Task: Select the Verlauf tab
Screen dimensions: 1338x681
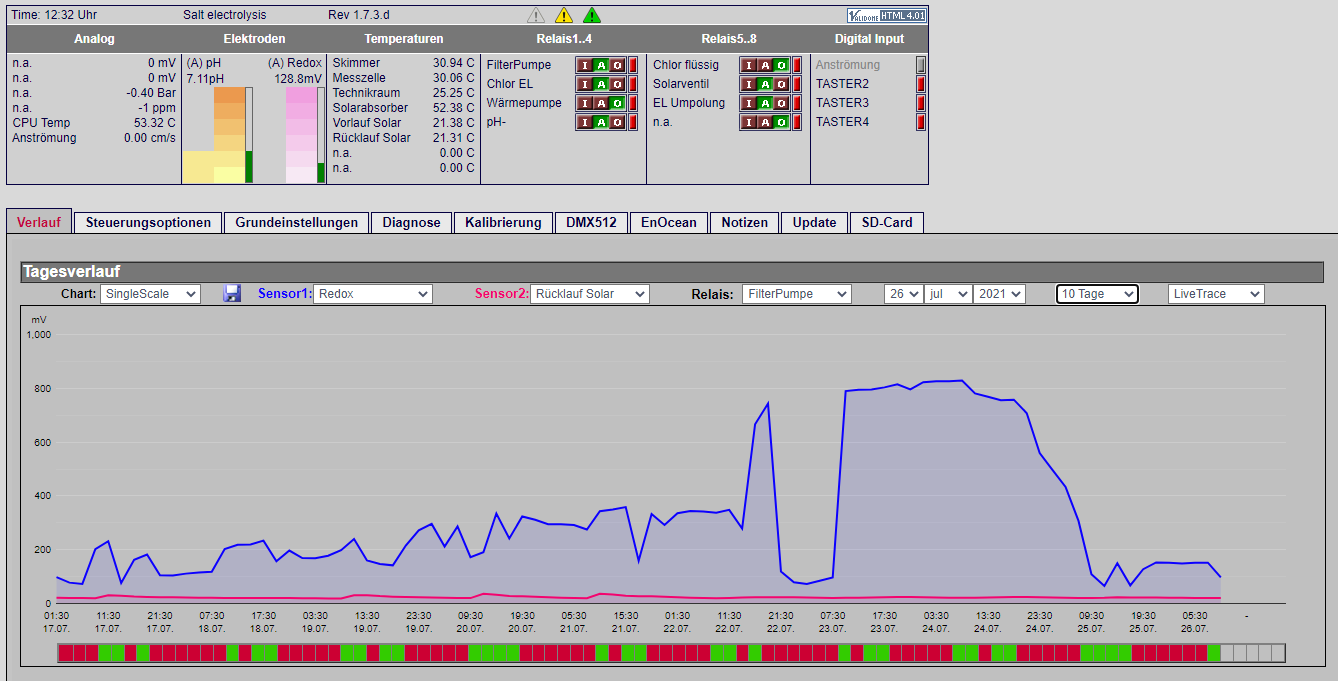Action: tap(39, 222)
